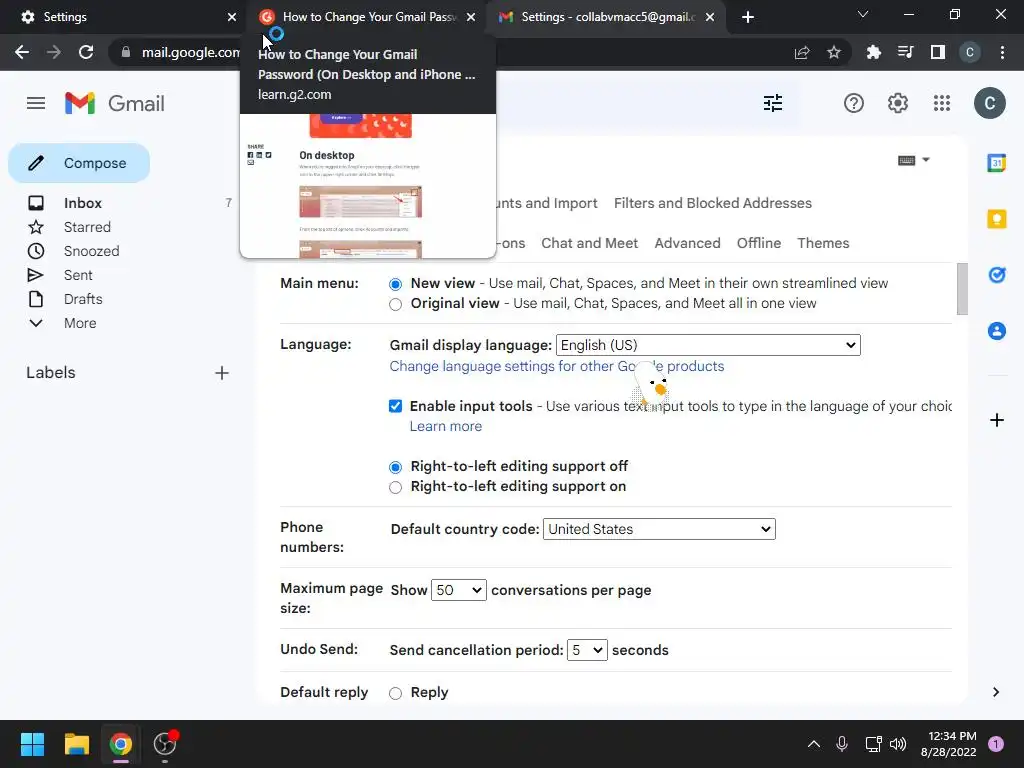Open search options filter icon

point(773,103)
